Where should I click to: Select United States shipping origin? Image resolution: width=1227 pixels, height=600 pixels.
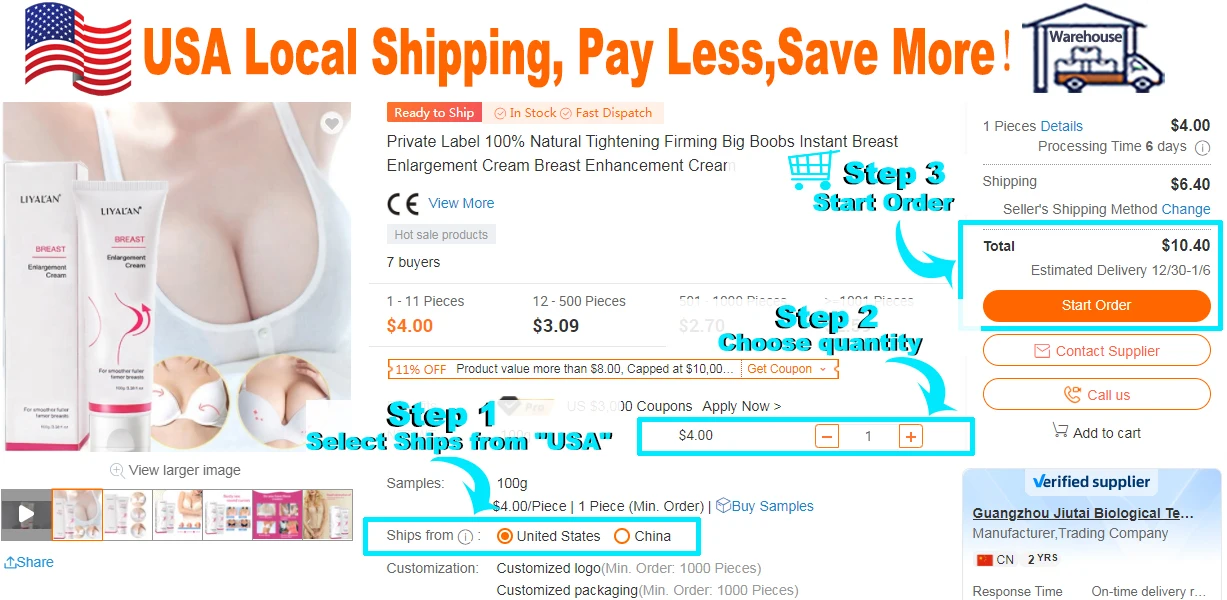(548, 536)
